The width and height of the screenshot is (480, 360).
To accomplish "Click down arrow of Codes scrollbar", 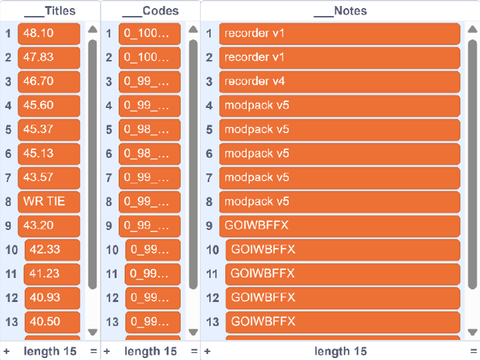I will click(193, 332).
